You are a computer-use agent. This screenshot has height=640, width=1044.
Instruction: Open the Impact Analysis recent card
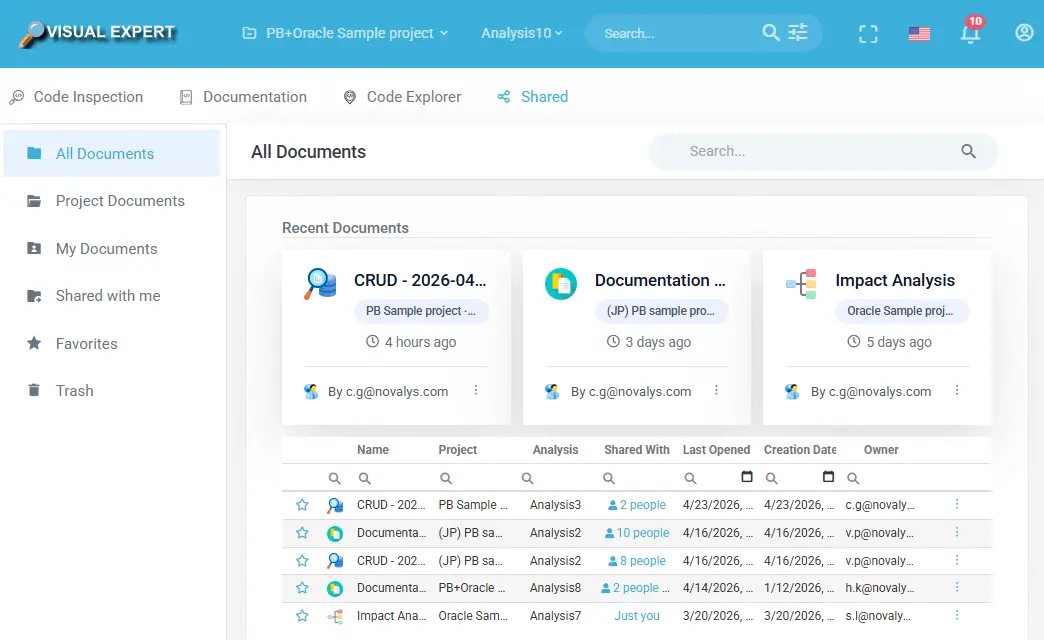[x=878, y=338]
